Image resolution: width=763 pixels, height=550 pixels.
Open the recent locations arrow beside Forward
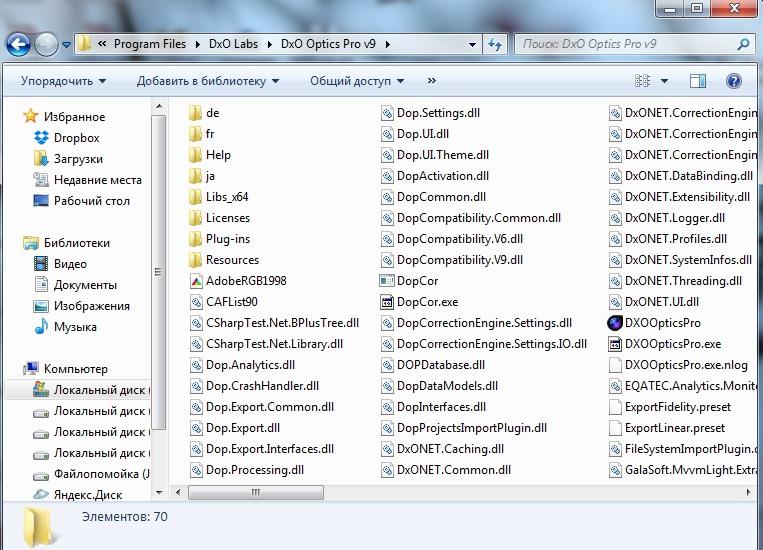click(67, 45)
